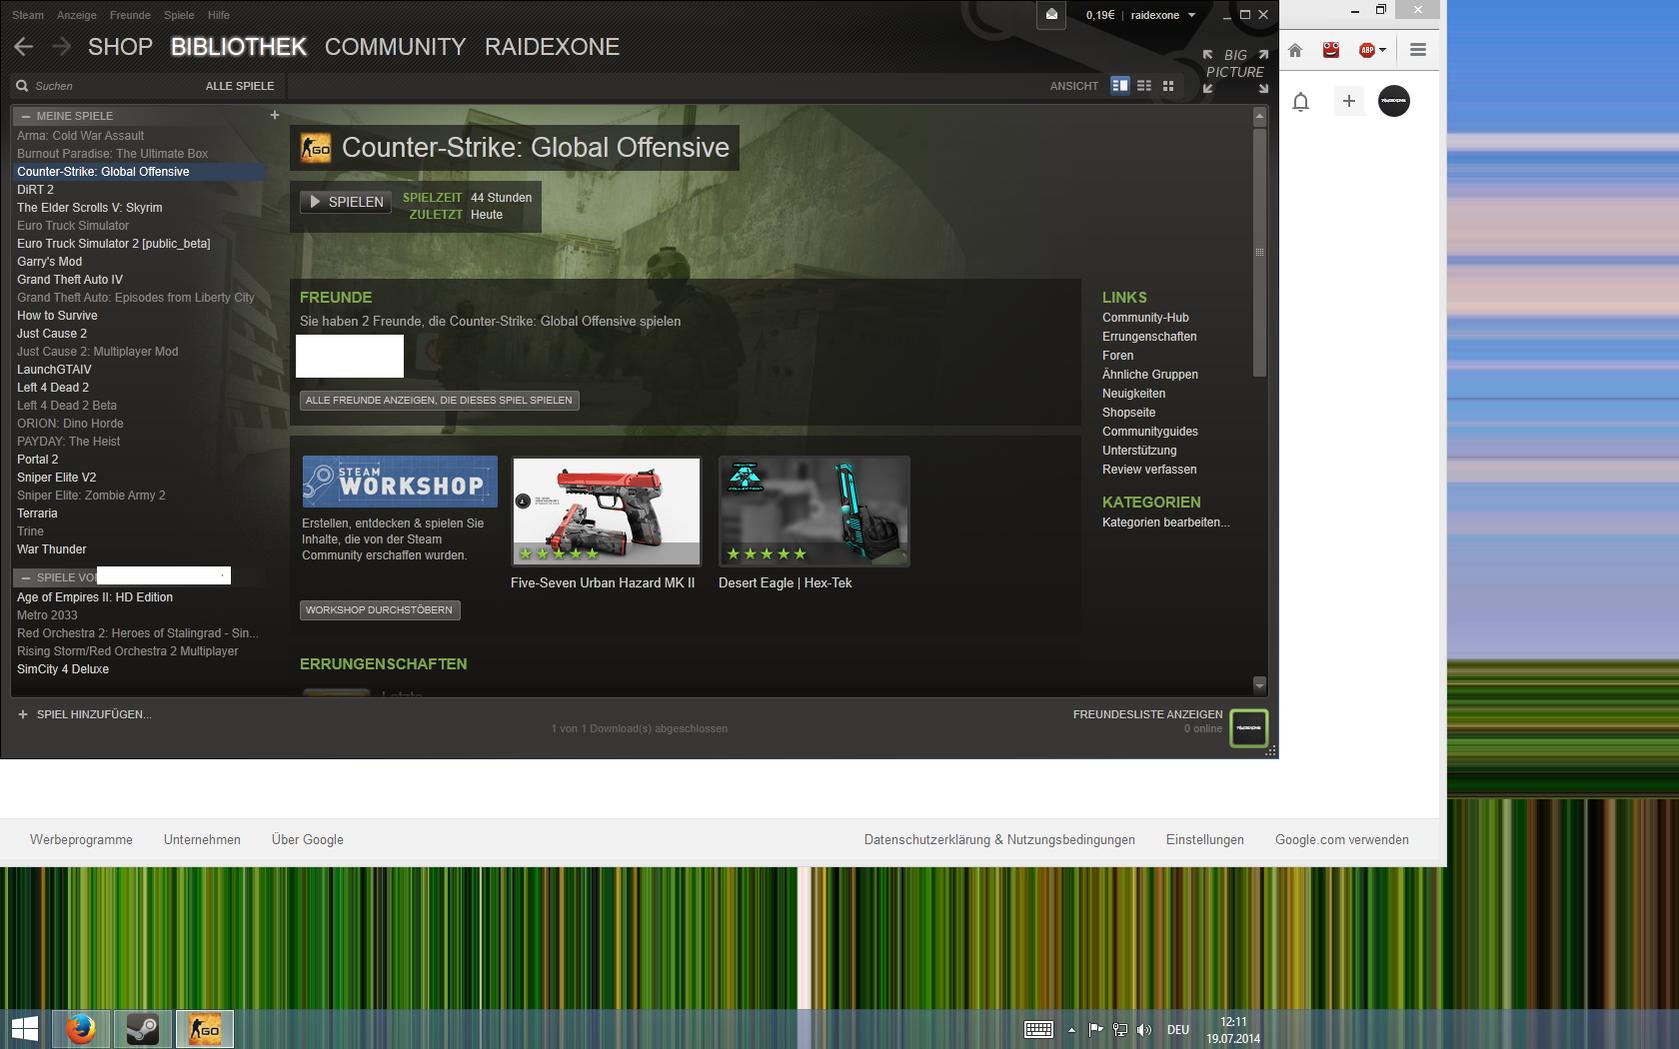Open the browser hamburger menu
Screen dimensions: 1679x1049
1418,50
